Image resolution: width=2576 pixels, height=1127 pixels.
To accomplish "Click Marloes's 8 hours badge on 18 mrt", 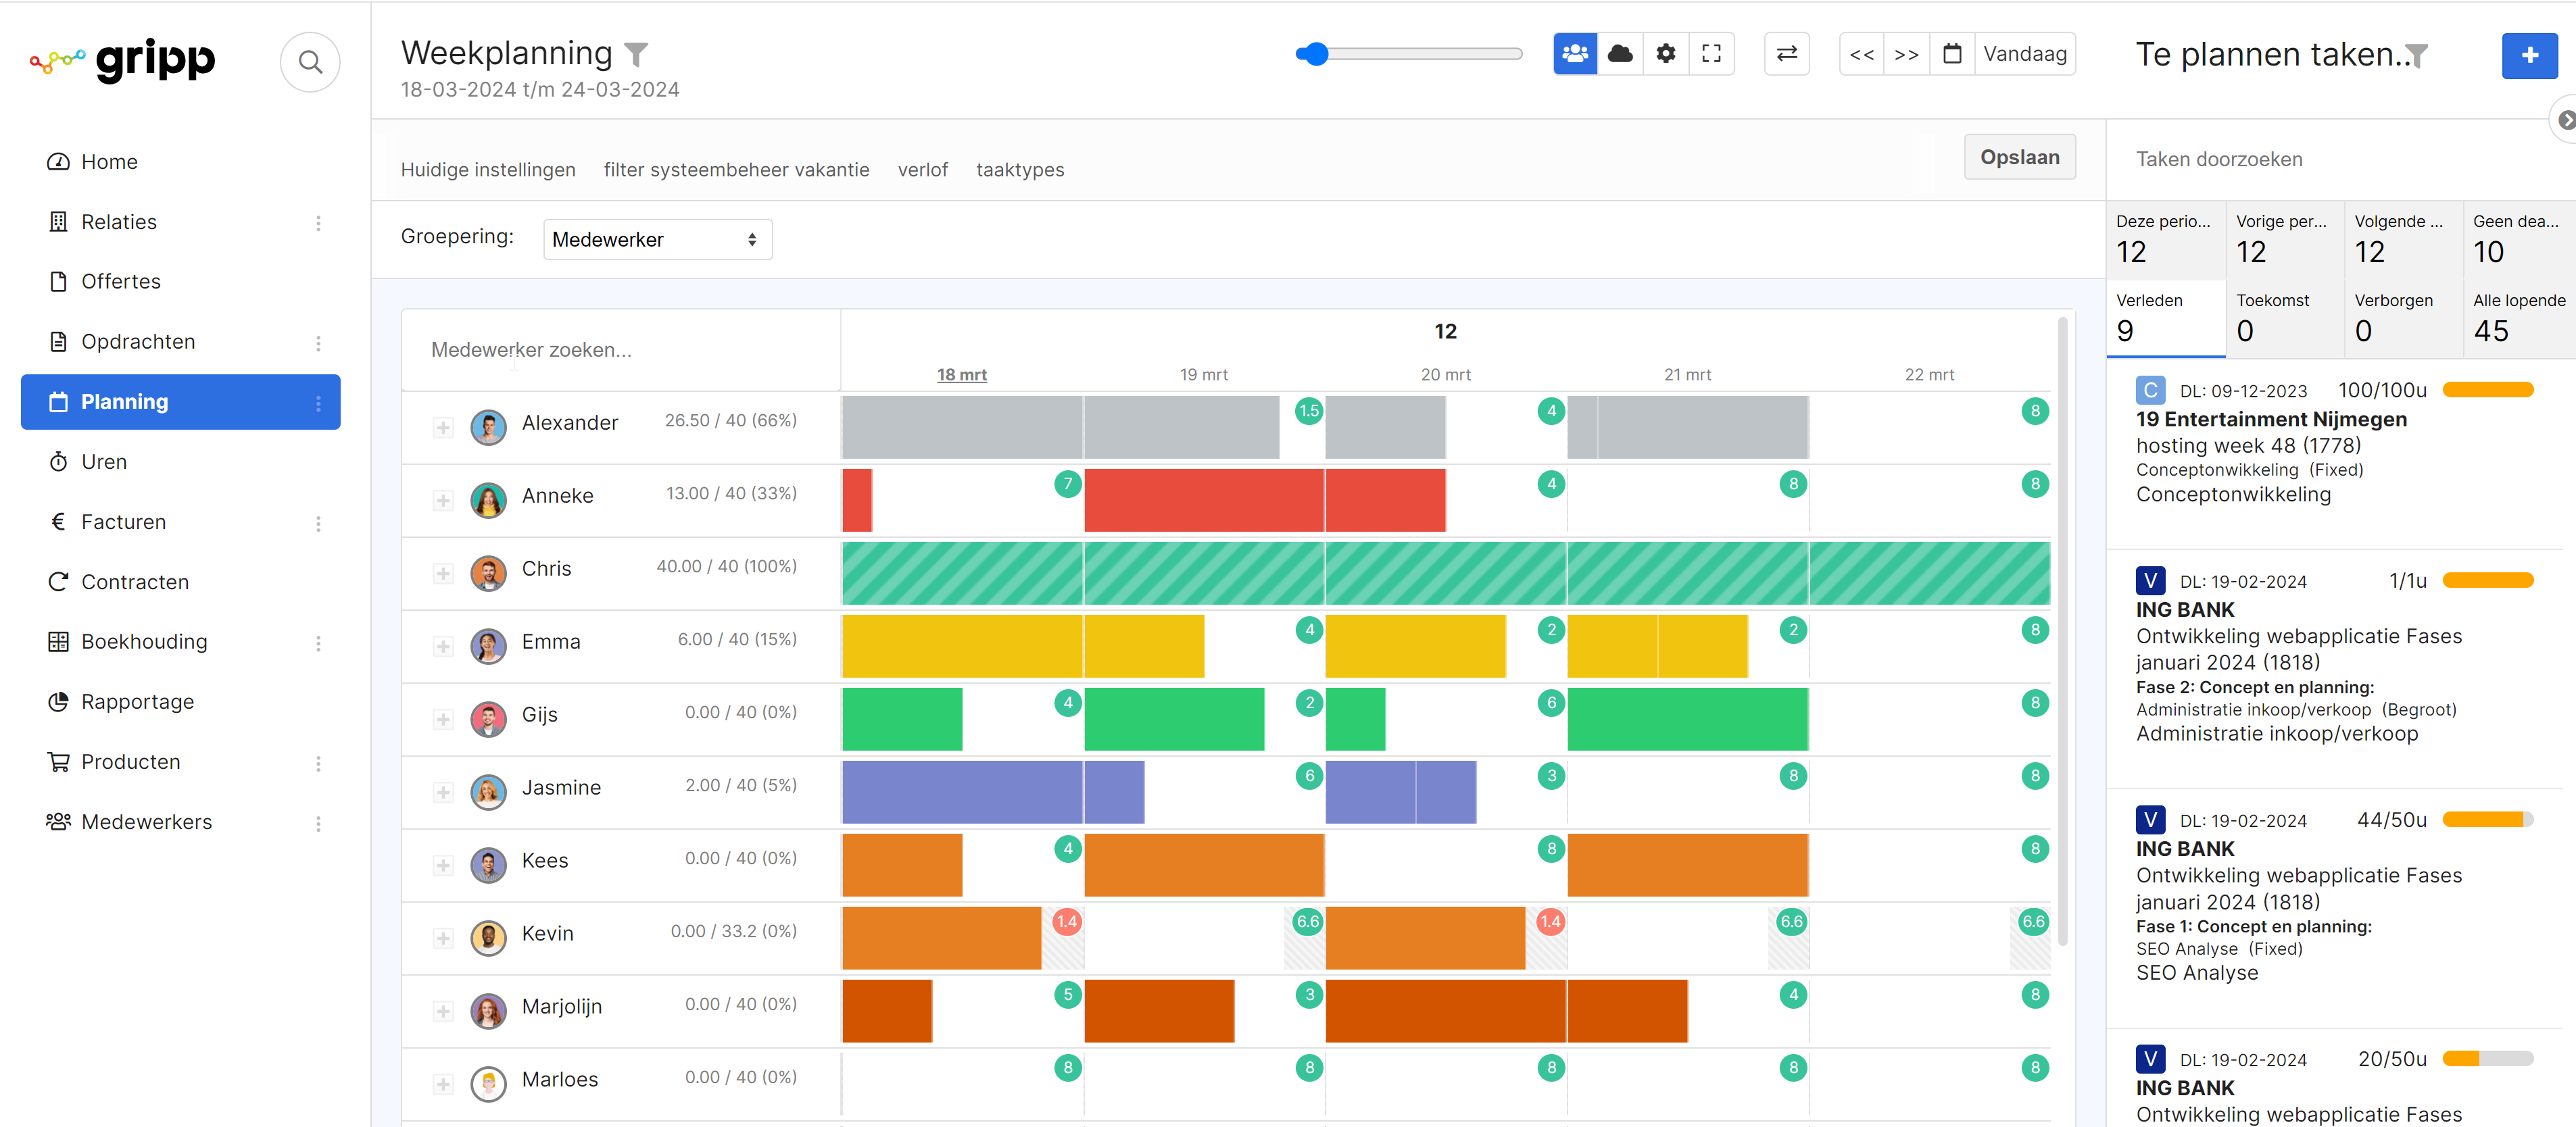I will tap(1067, 1068).
